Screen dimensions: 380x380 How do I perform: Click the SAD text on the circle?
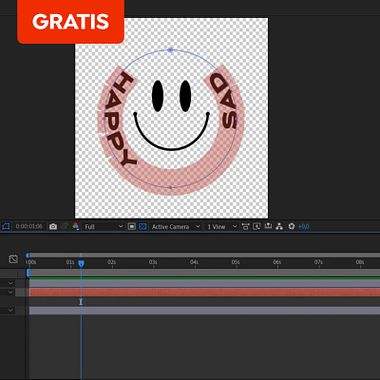(x=224, y=100)
